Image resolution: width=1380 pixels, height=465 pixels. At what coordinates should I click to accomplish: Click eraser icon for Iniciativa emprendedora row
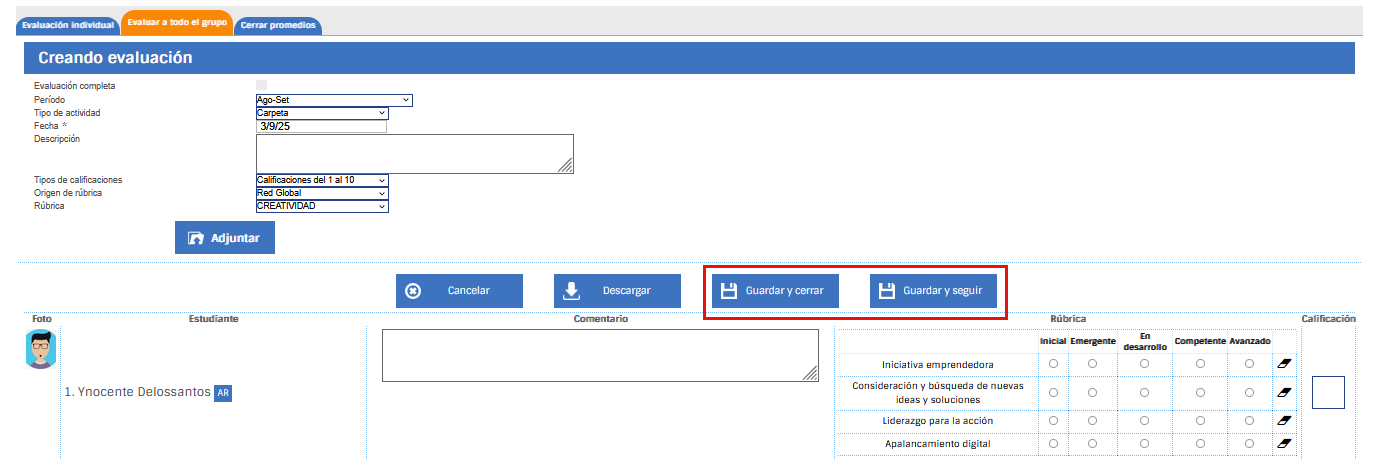click(1285, 364)
